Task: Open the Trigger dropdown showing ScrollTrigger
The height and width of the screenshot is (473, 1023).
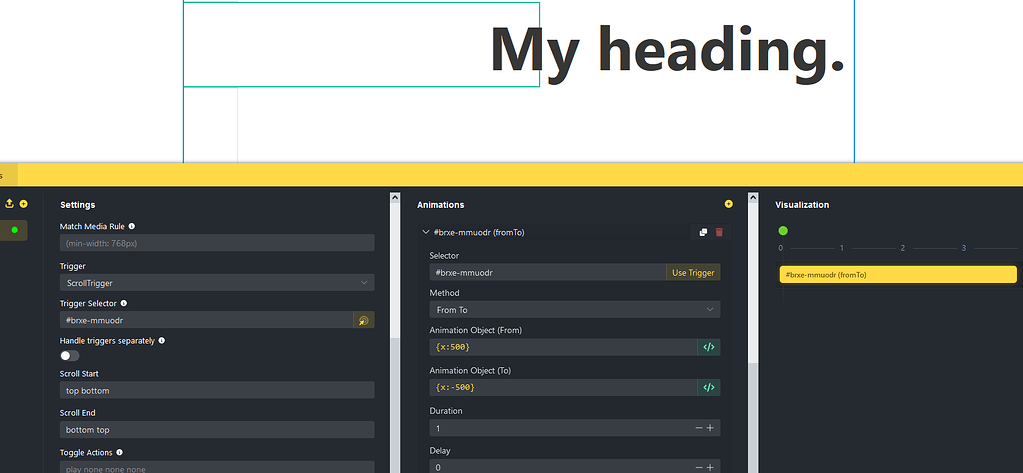Action: 217,283
